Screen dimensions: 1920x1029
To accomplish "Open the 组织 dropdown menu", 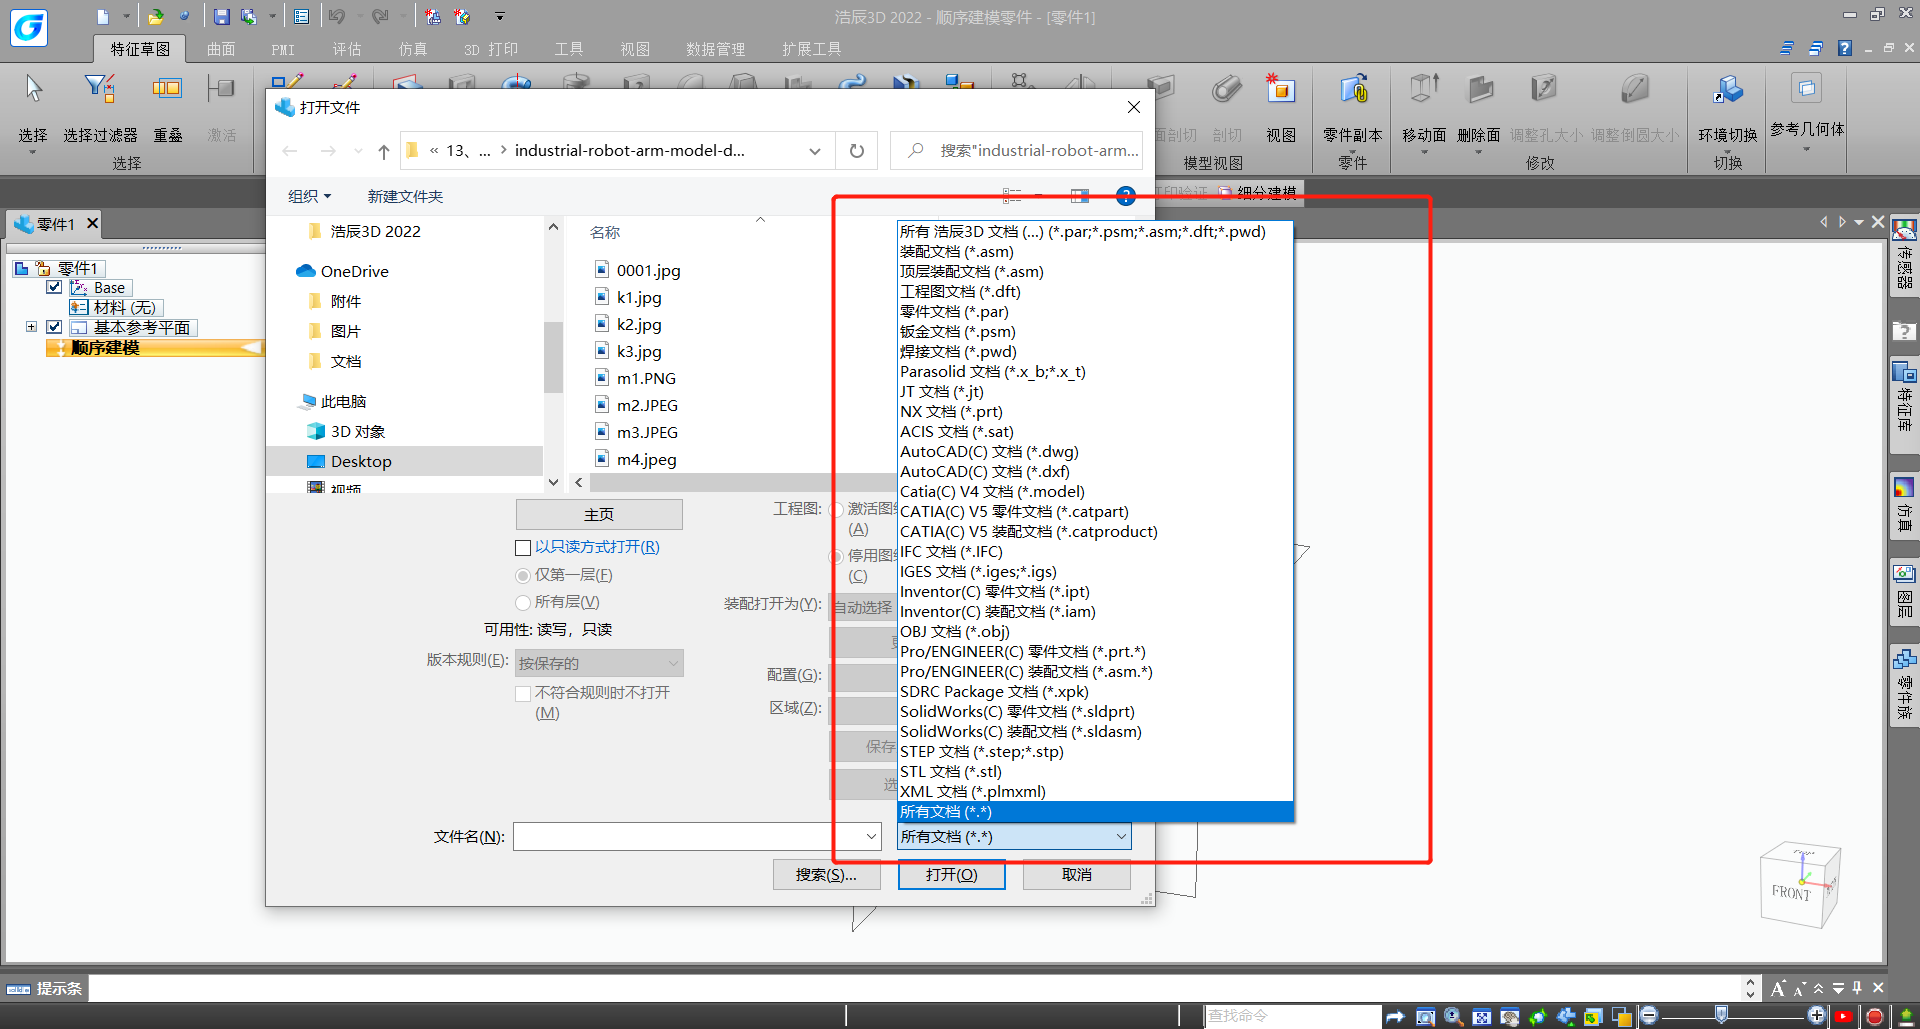I will (309, 196).
